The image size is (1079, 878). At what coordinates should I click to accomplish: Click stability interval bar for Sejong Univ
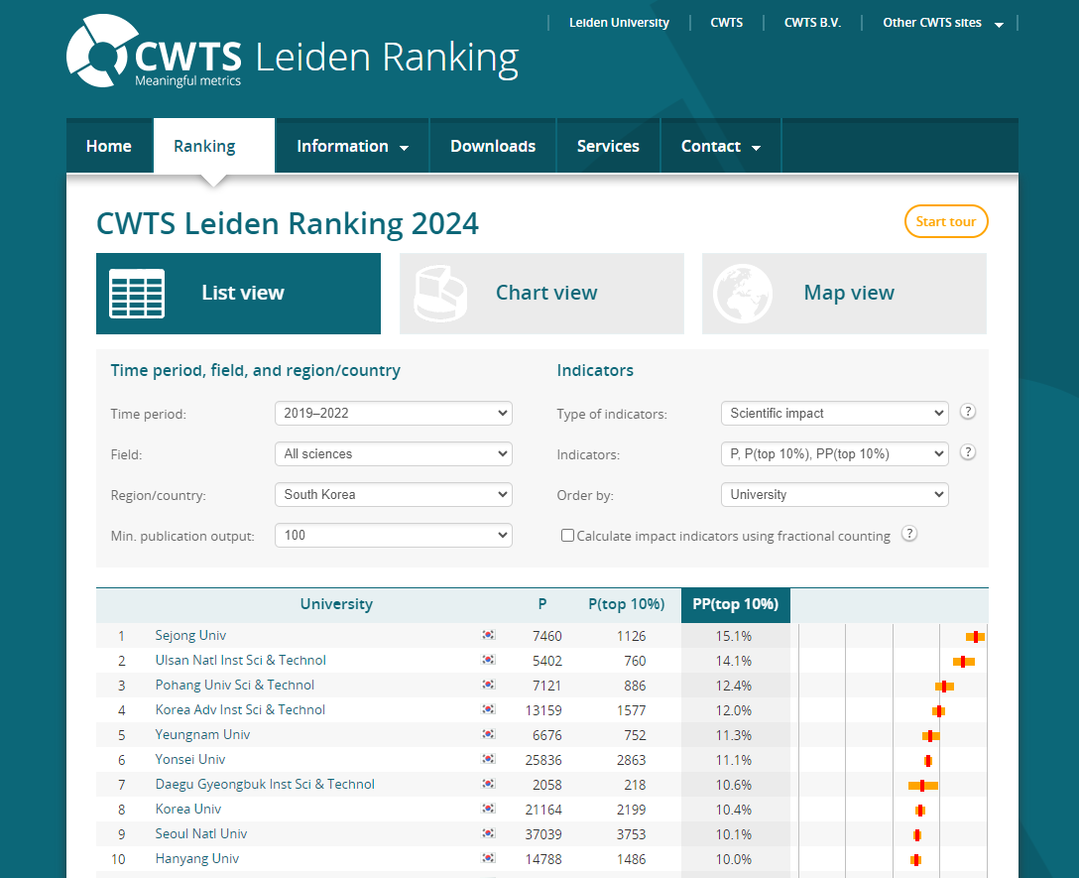point(975,637)
